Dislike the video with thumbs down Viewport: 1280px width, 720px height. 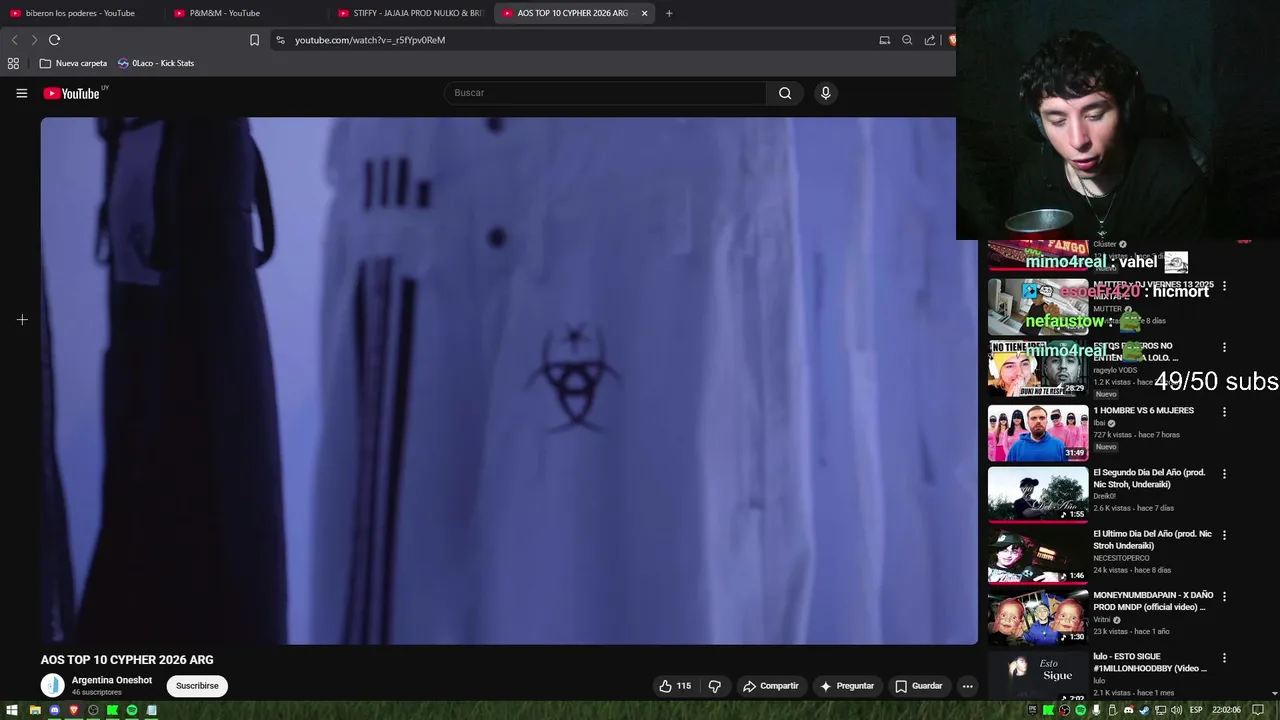714,686
